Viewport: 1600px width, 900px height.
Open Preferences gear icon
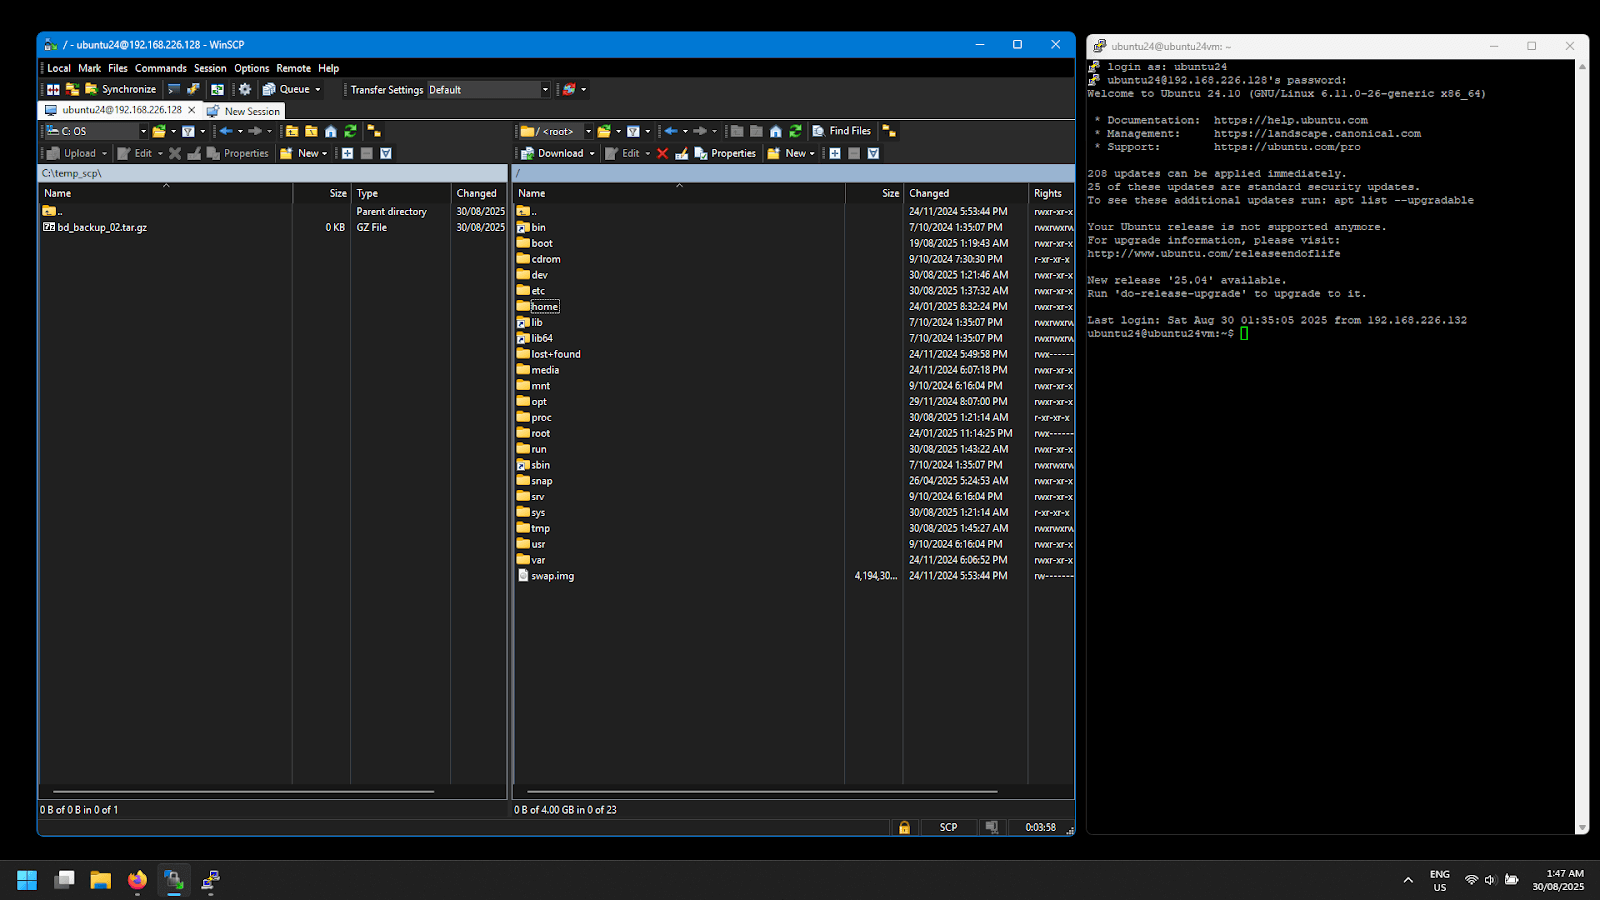(x=245, y=89)
